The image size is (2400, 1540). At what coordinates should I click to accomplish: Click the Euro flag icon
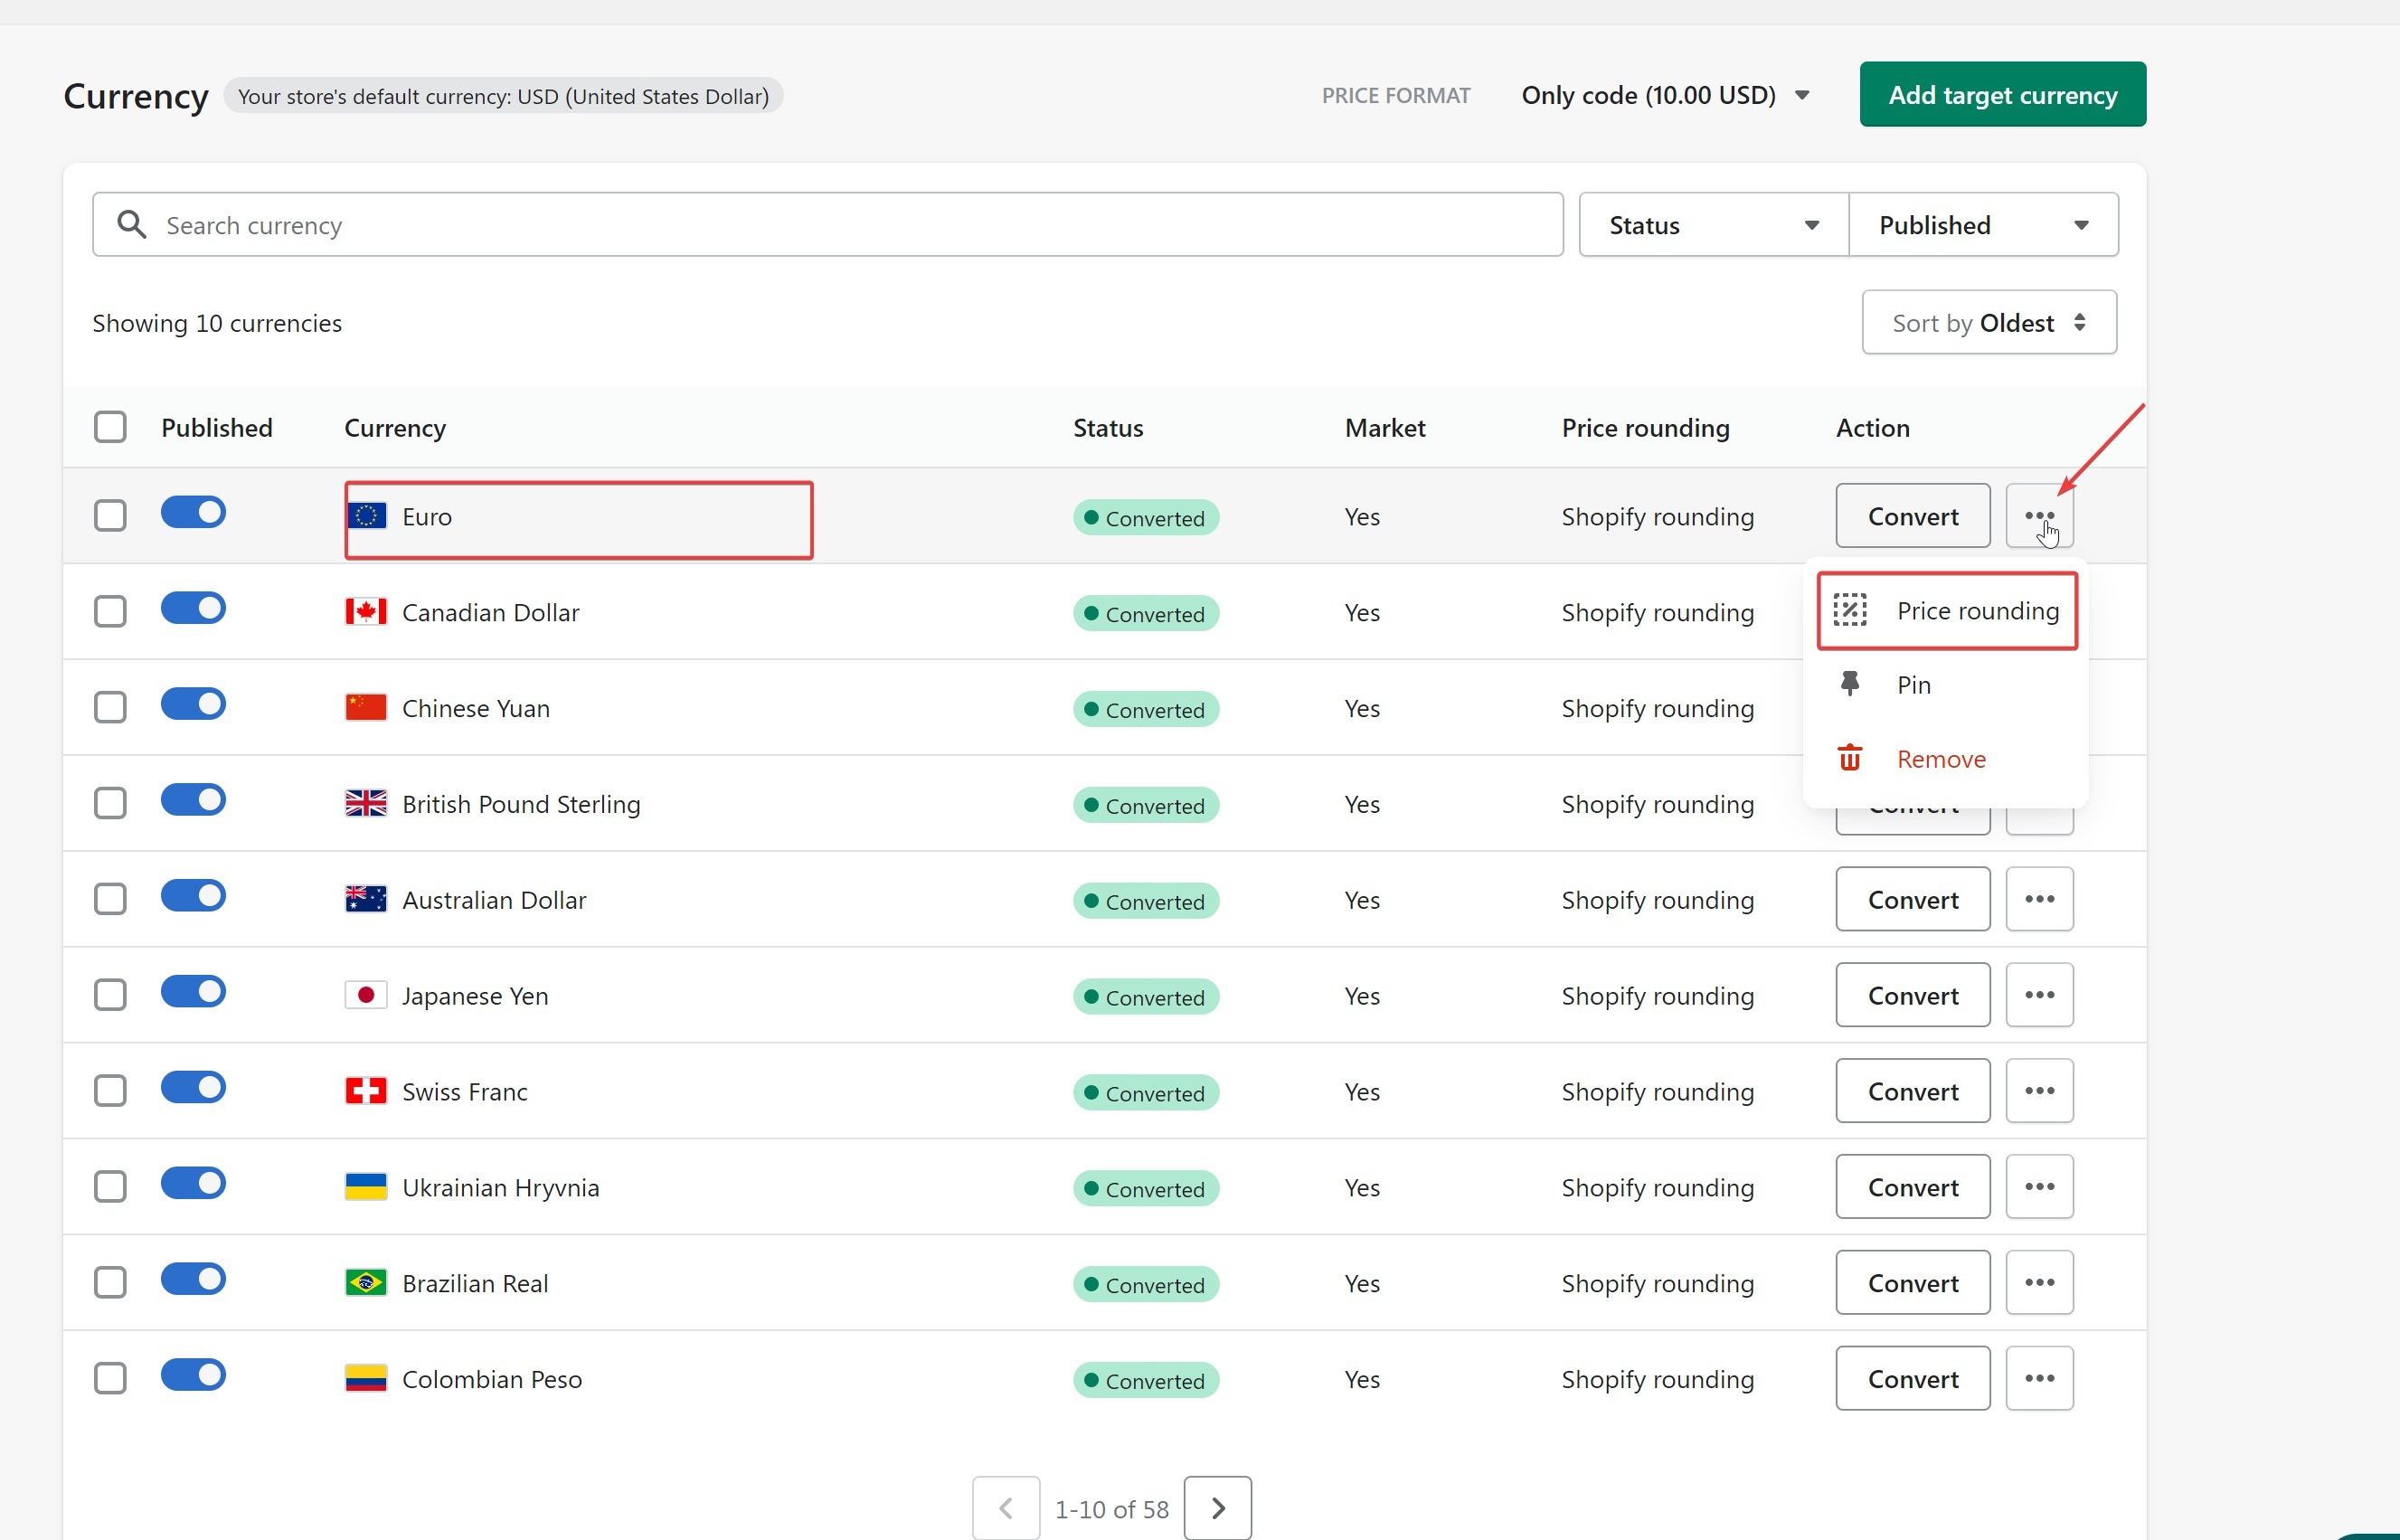[366, 516]
